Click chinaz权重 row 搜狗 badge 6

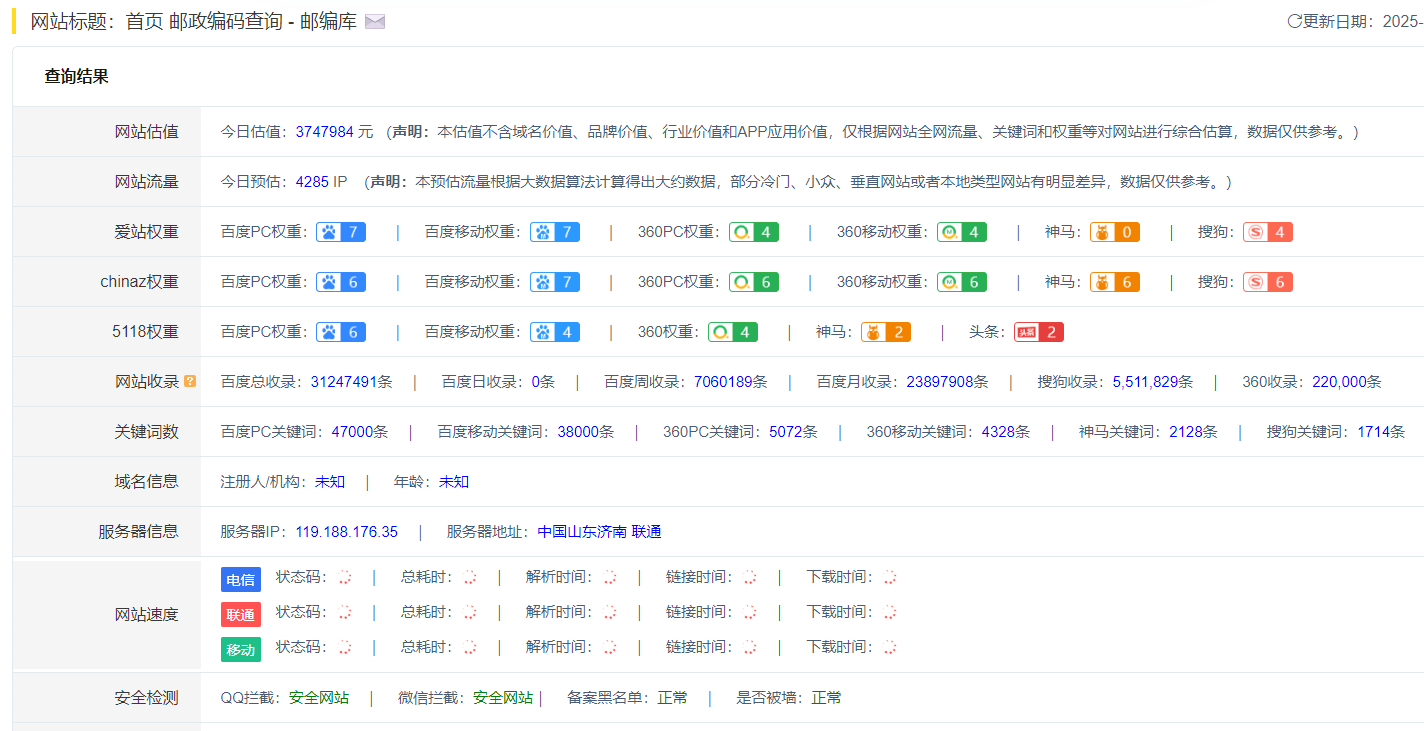tap(1268, 282)
